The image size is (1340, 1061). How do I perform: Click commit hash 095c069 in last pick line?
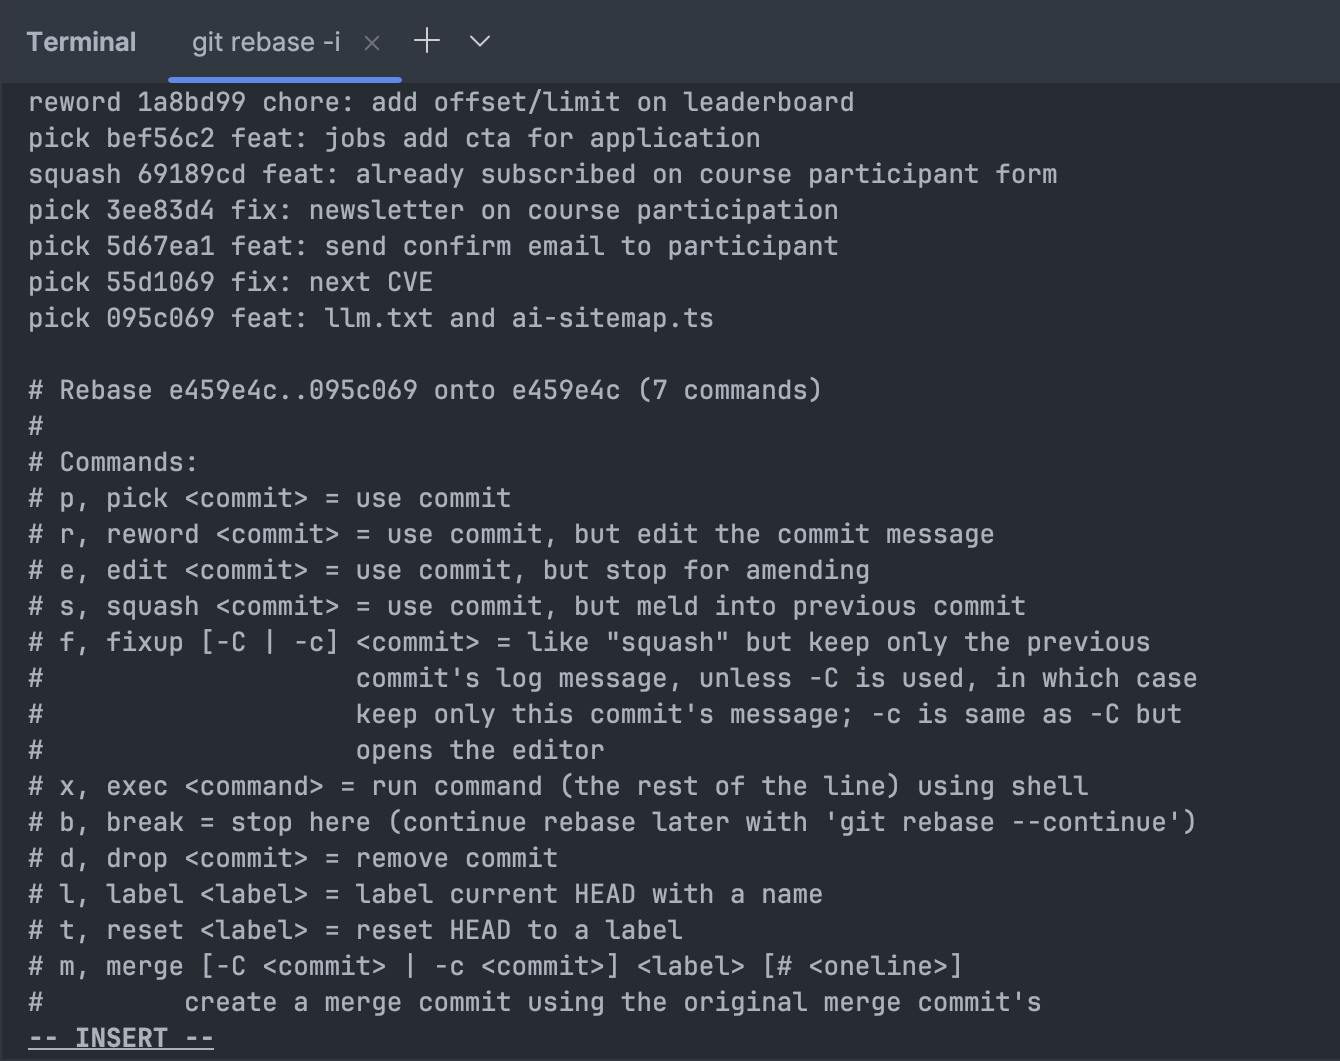(160, 318)
